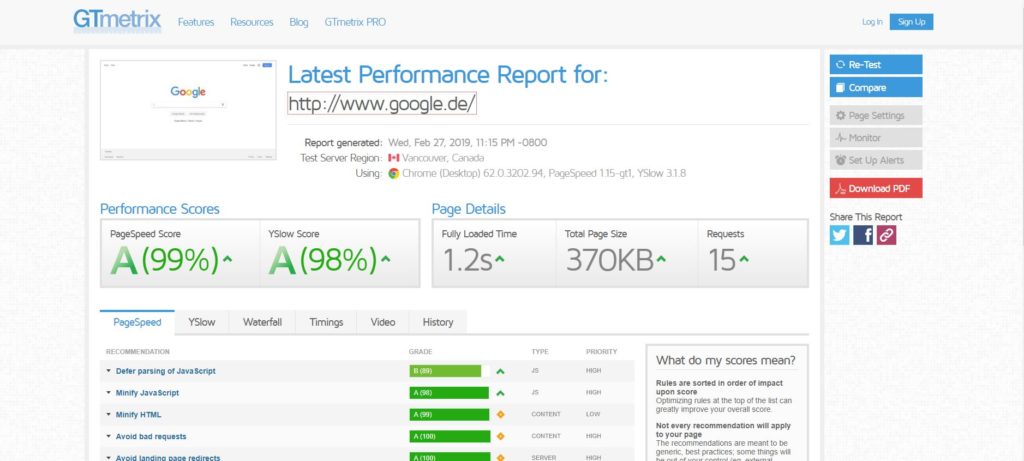Share report on Twitter icon
This screenshot has height=461, width=1024.
click(840, 235)
